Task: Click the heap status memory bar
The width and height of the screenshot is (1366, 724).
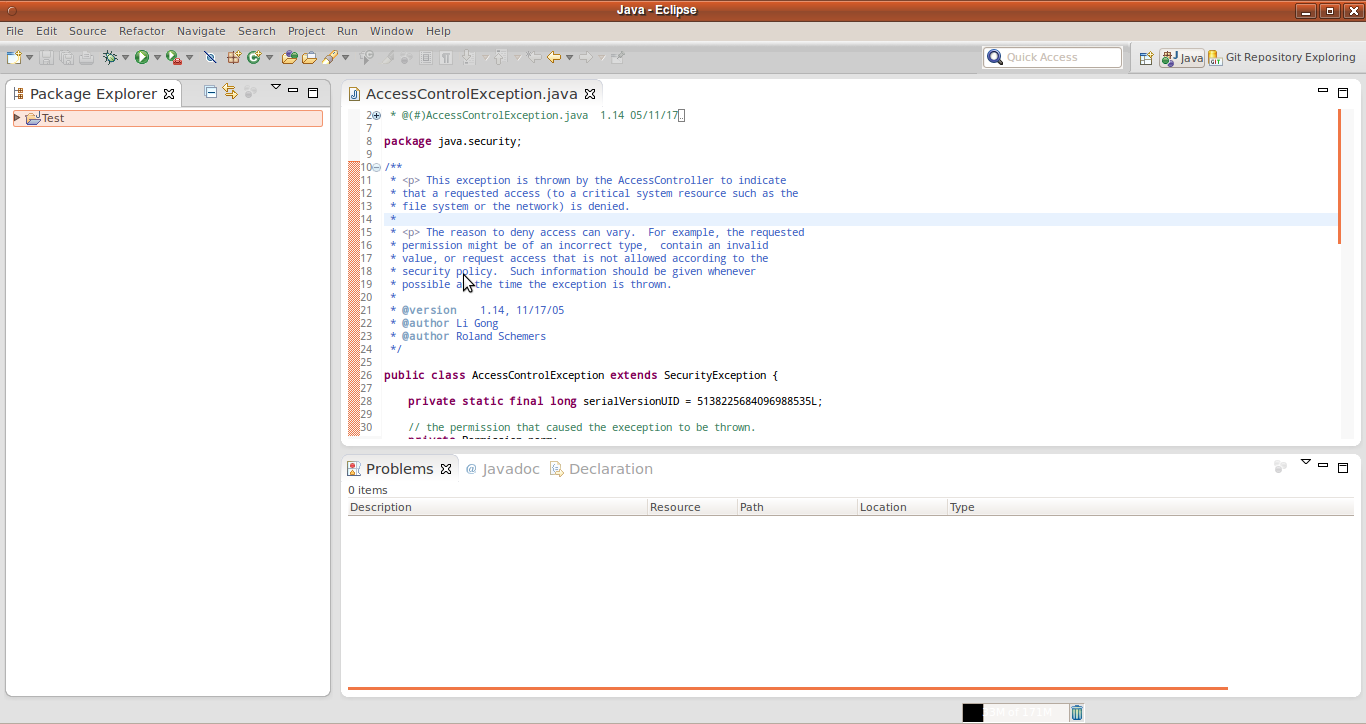Action: pos(1014,712)
